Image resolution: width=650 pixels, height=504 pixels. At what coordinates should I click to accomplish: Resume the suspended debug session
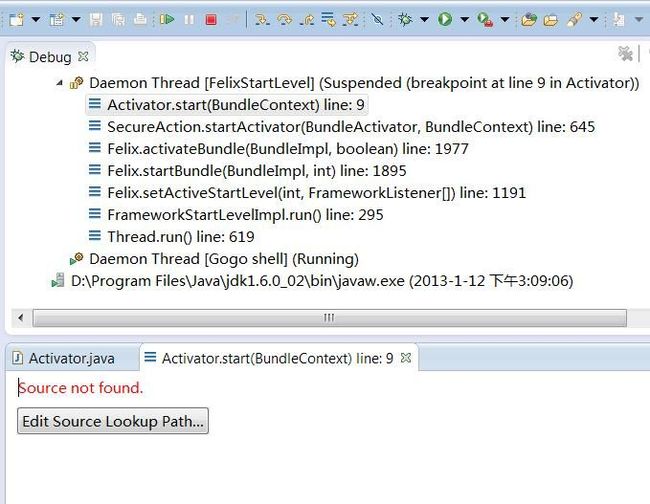167,19
